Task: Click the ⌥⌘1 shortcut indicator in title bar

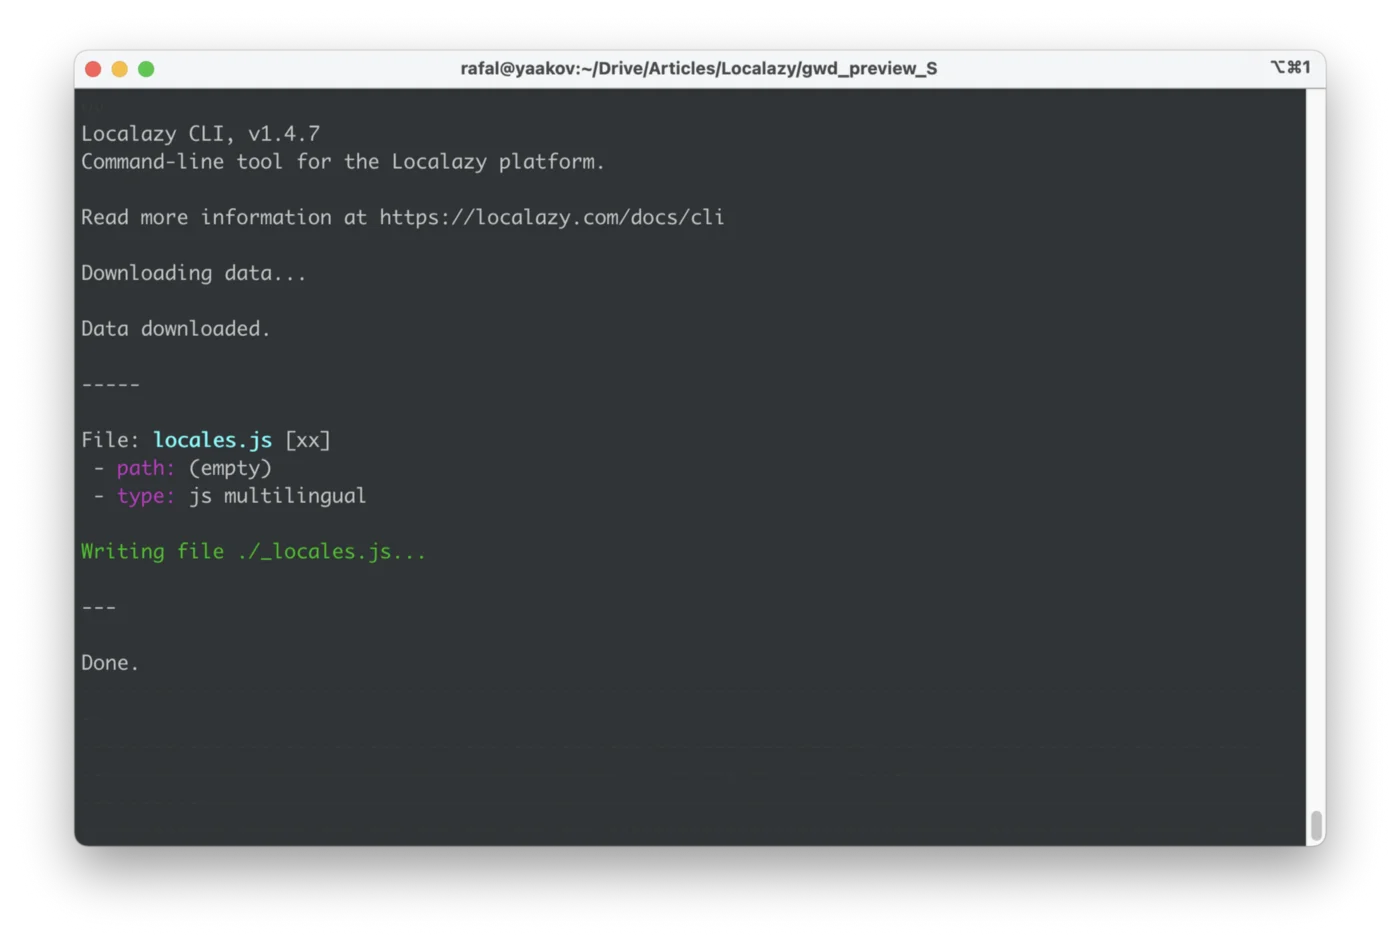Action: [1290, 67]
